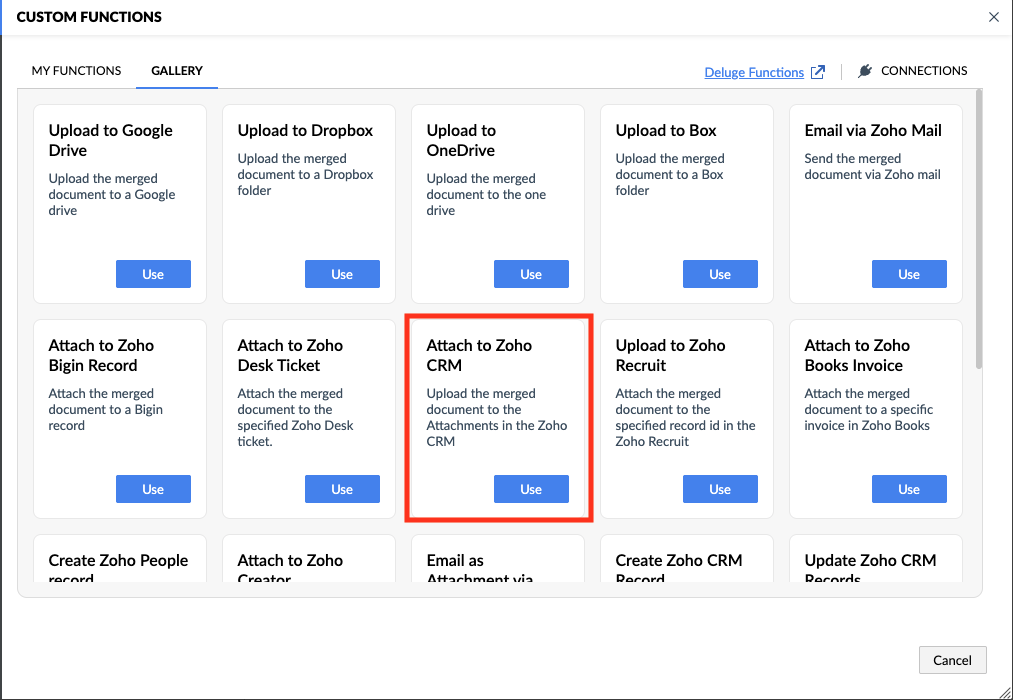Use the Attach to Zoho CRM function

point(531,489)
